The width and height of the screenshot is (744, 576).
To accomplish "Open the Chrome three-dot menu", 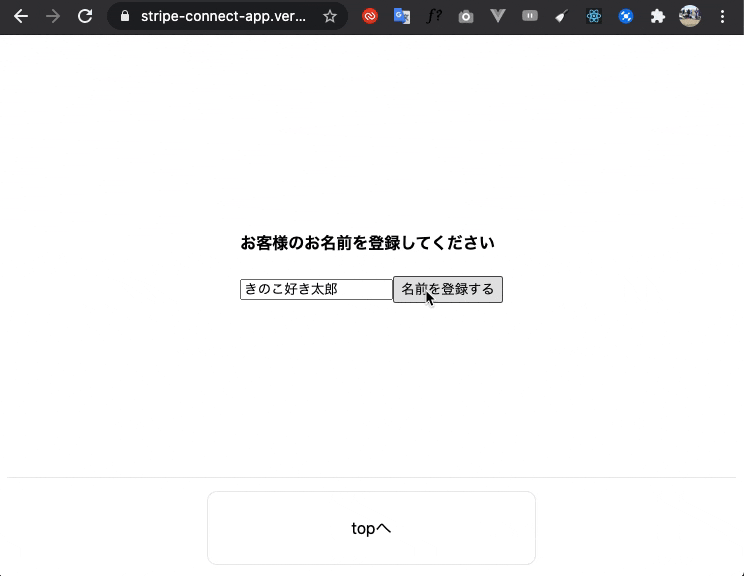I will [722, 17].
